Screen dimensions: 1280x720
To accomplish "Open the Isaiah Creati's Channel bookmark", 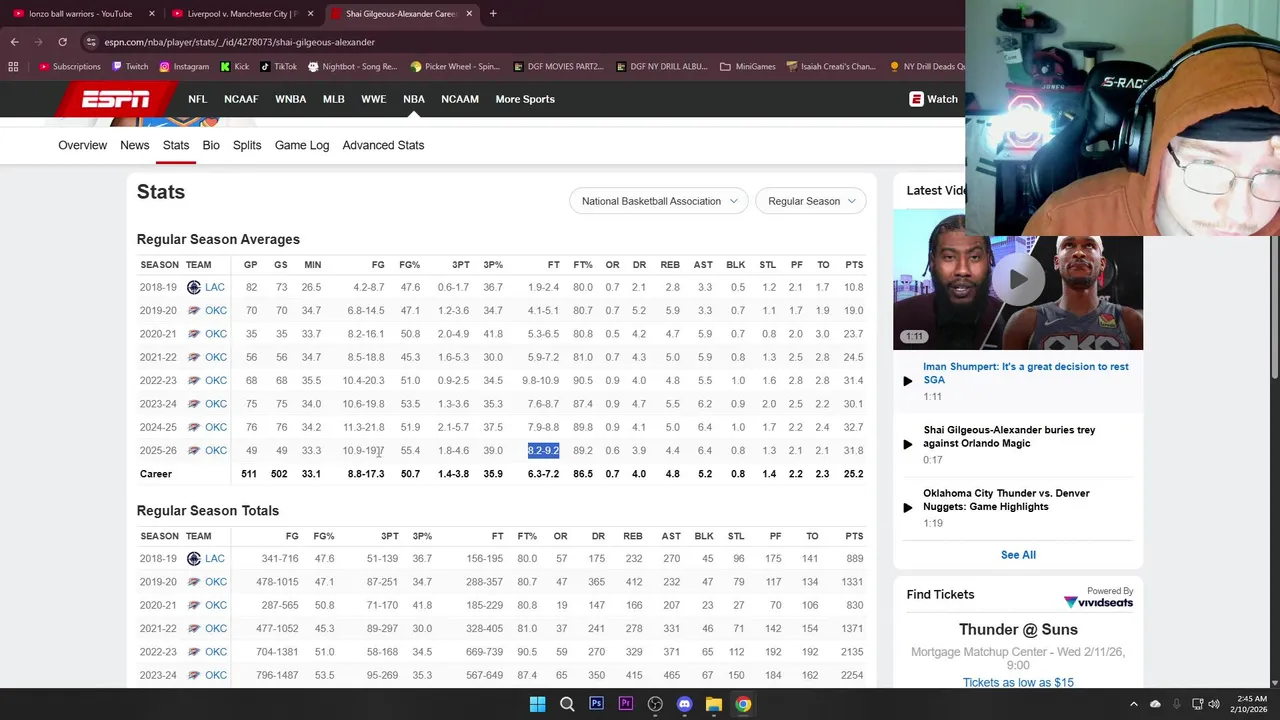I will (x=831, y=67).
